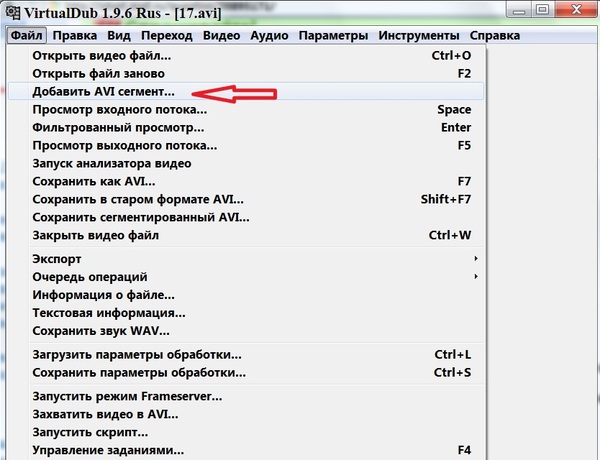The height and width of the screenshot is (460, 600).
Task: Click the VirtualDub app icon in title bar
Action: coord(10,12)
